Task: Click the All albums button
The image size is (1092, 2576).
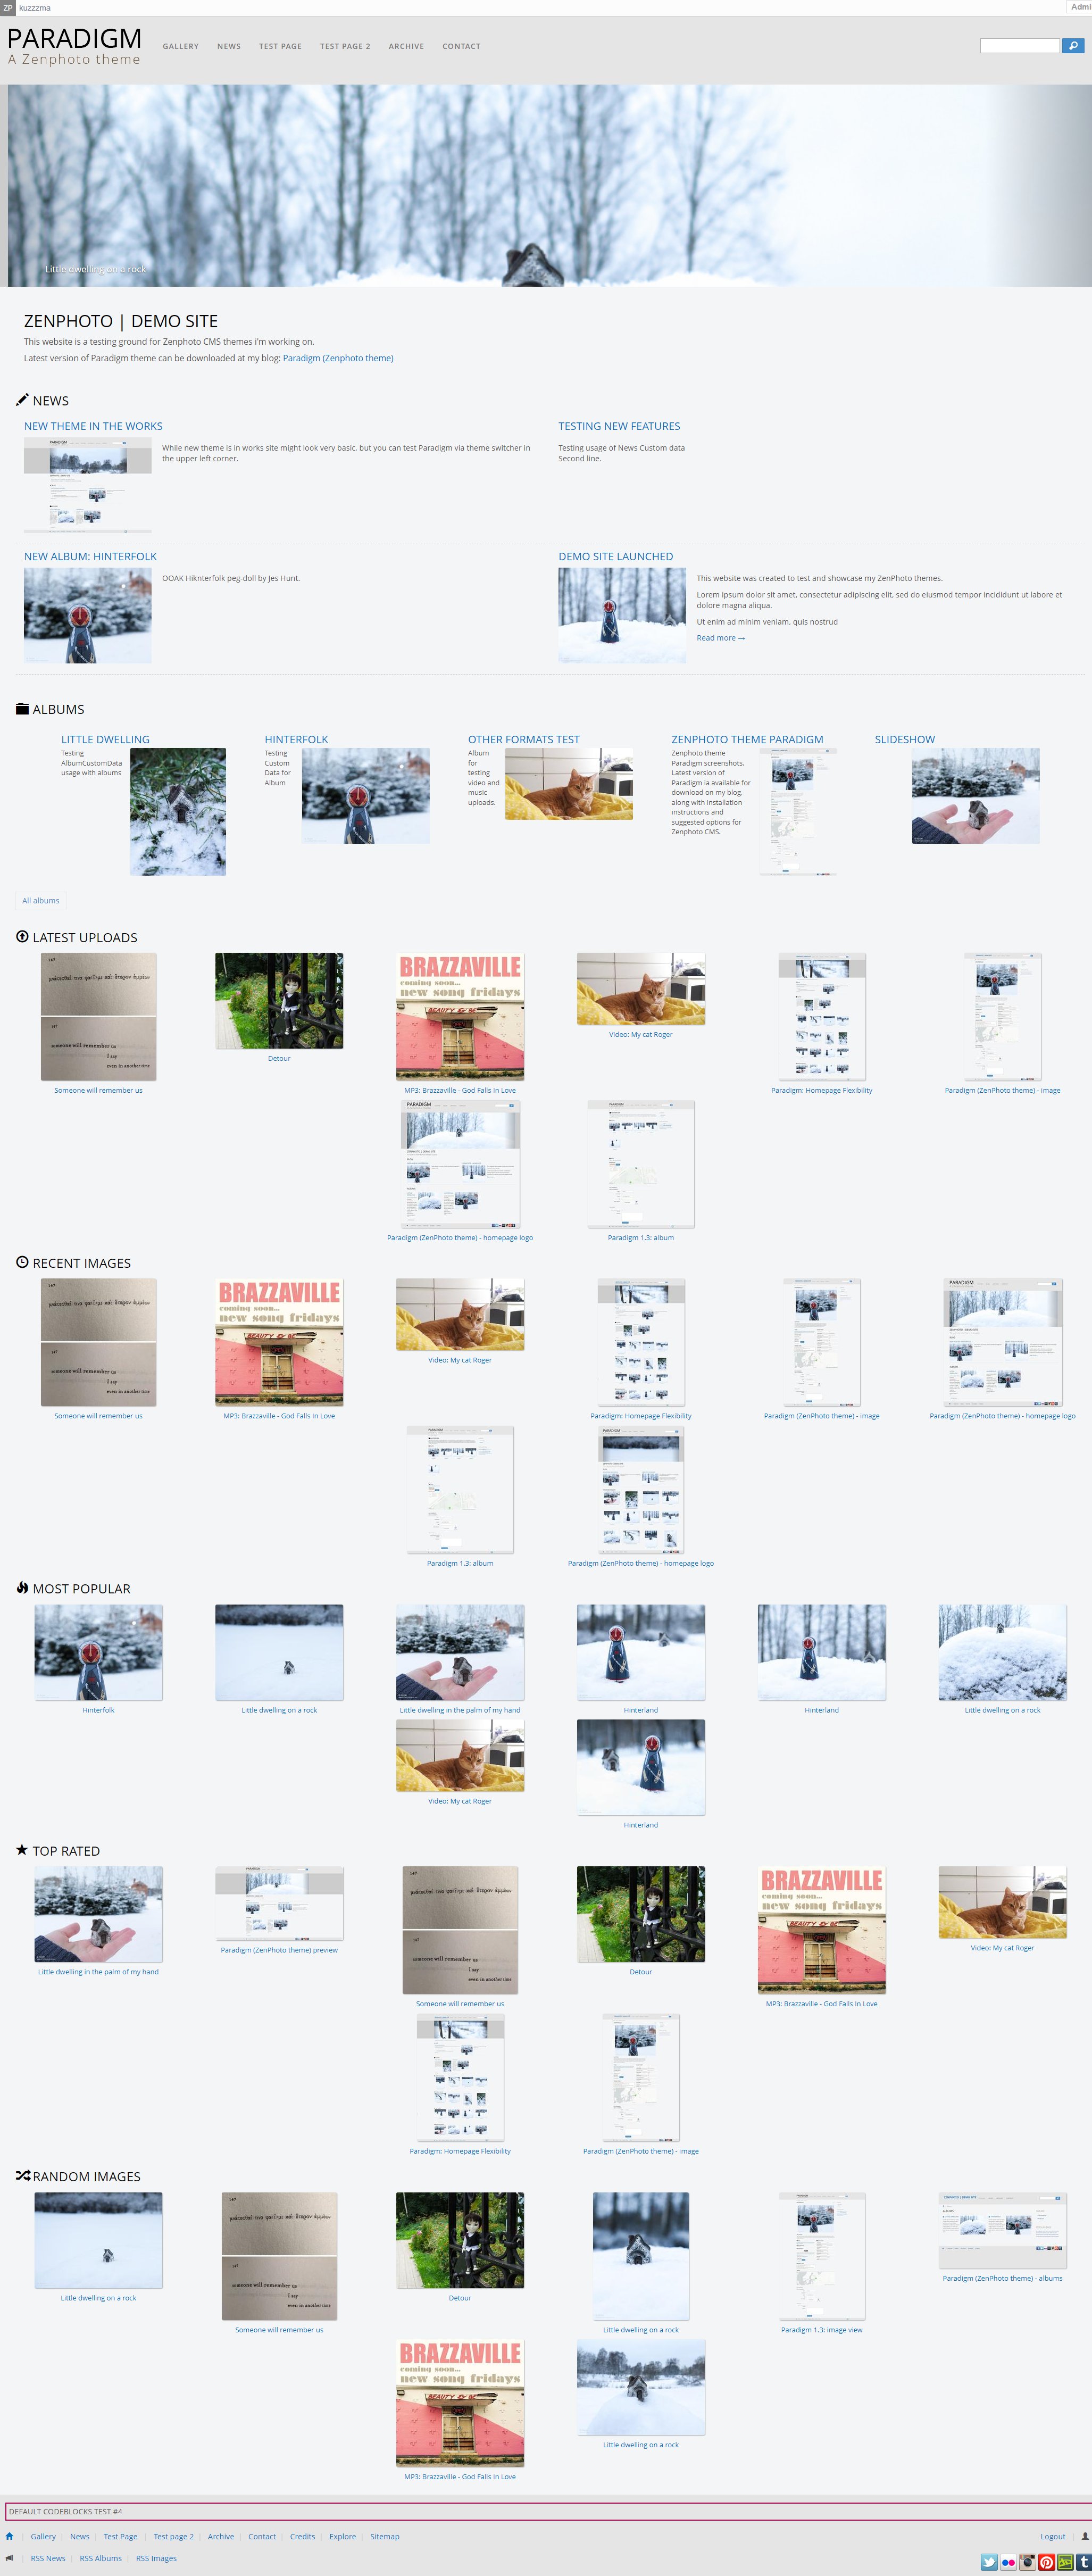Action: [x=41, y=900]
